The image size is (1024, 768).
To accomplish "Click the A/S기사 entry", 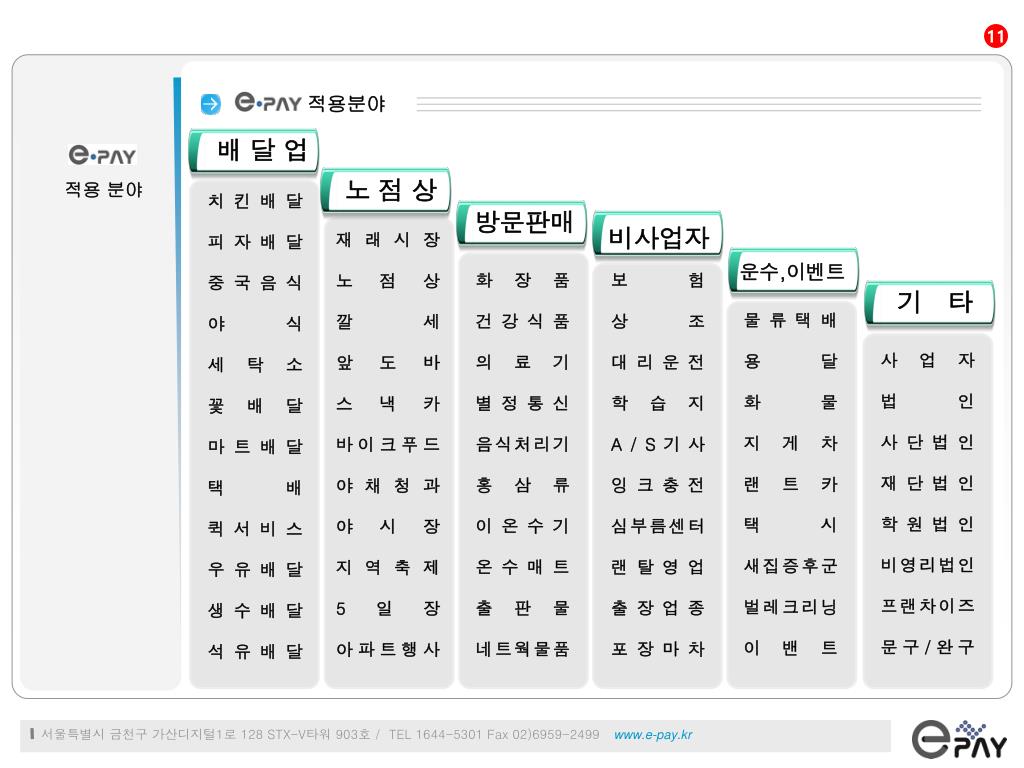I will coord(658,444).
